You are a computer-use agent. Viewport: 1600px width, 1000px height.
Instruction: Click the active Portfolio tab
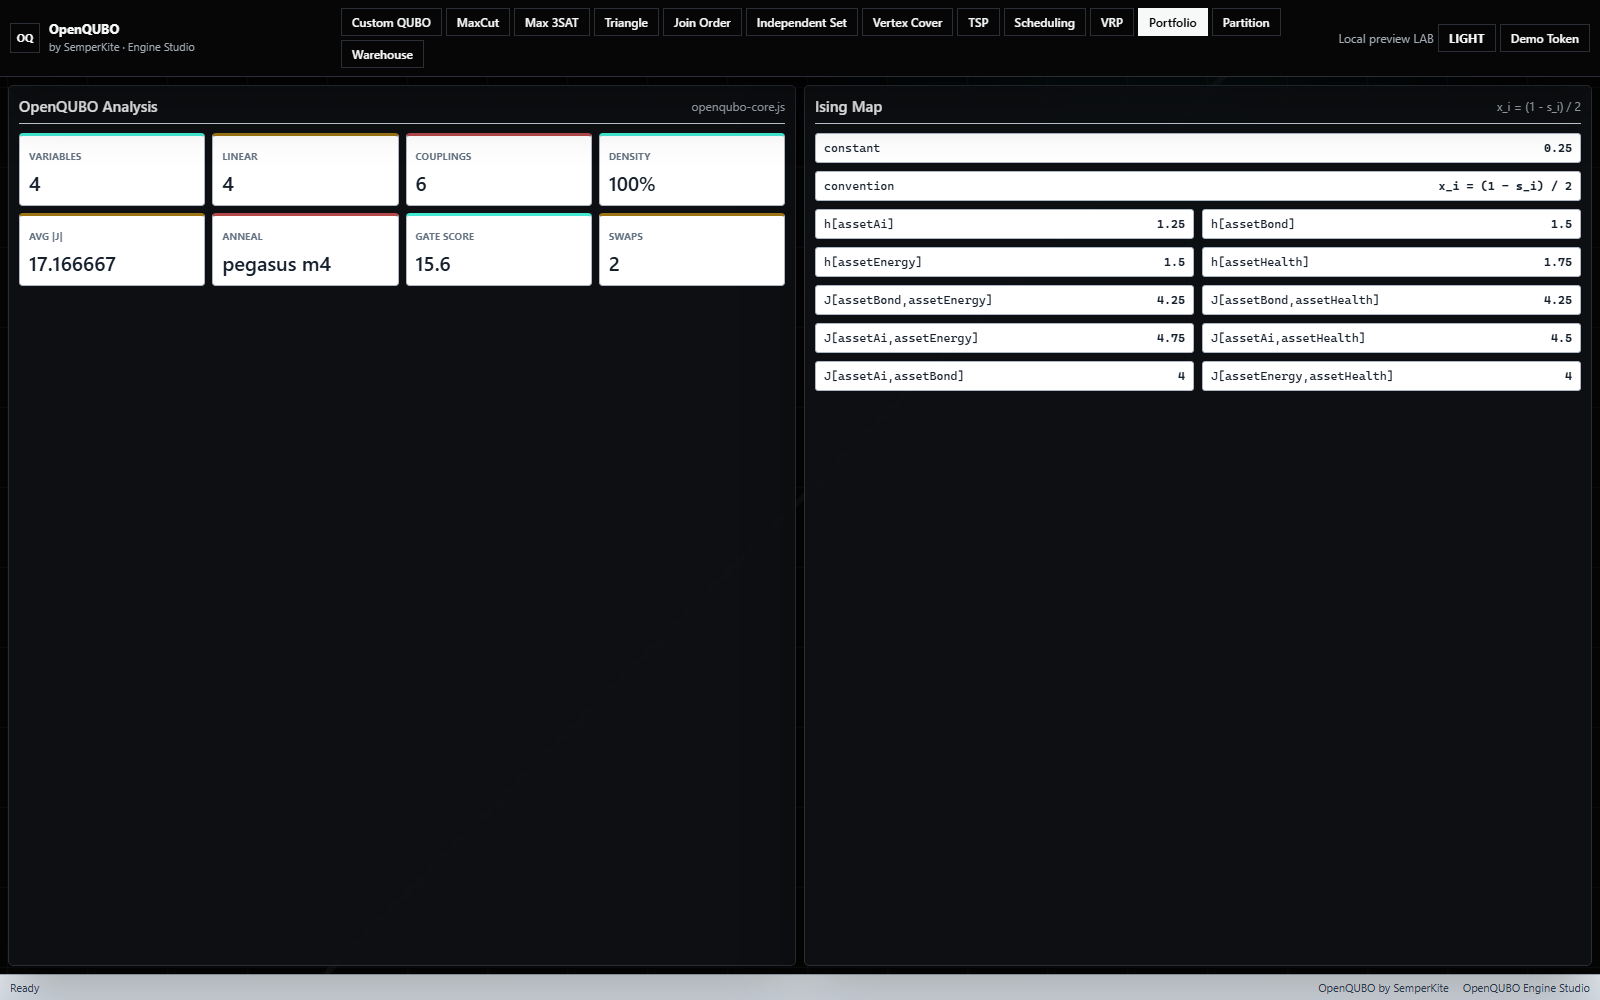pos(1172,22)
